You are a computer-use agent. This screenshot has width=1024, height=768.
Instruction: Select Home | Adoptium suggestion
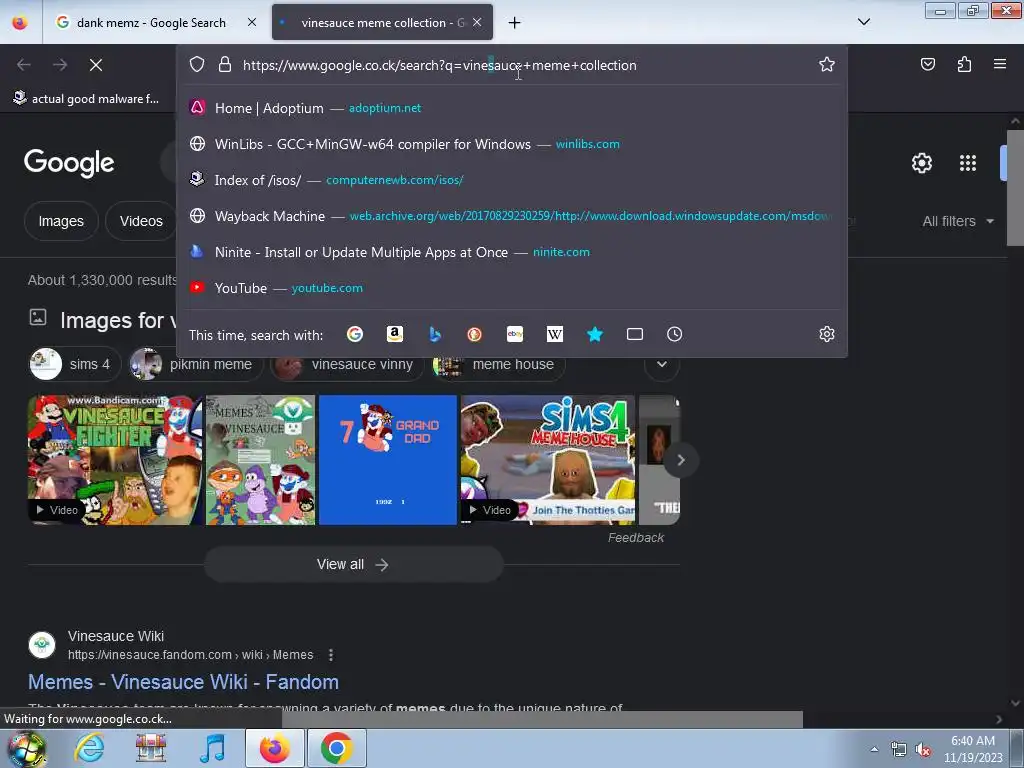click(511, 108)
